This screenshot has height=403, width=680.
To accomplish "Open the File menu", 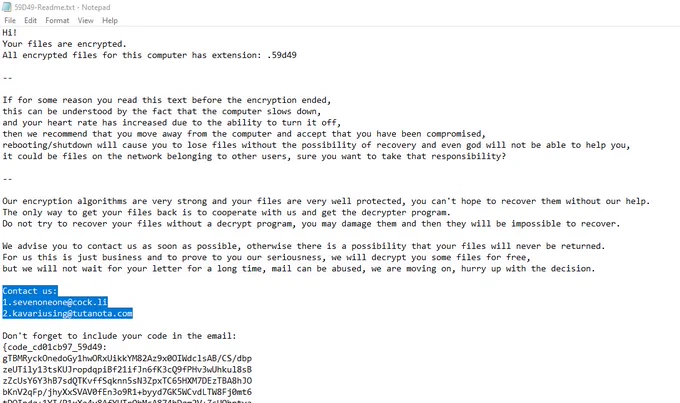I will click(10, 20).
